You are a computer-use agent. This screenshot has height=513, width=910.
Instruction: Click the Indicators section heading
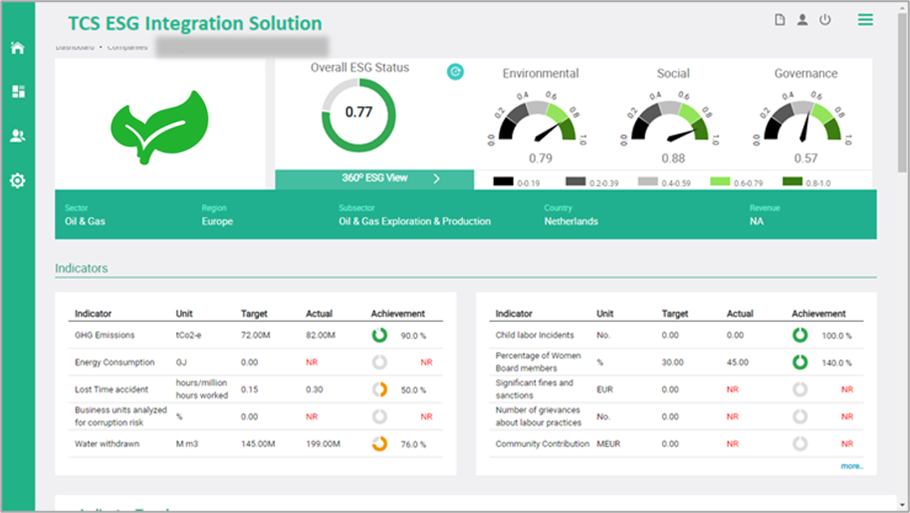click(x=81, y=269)
